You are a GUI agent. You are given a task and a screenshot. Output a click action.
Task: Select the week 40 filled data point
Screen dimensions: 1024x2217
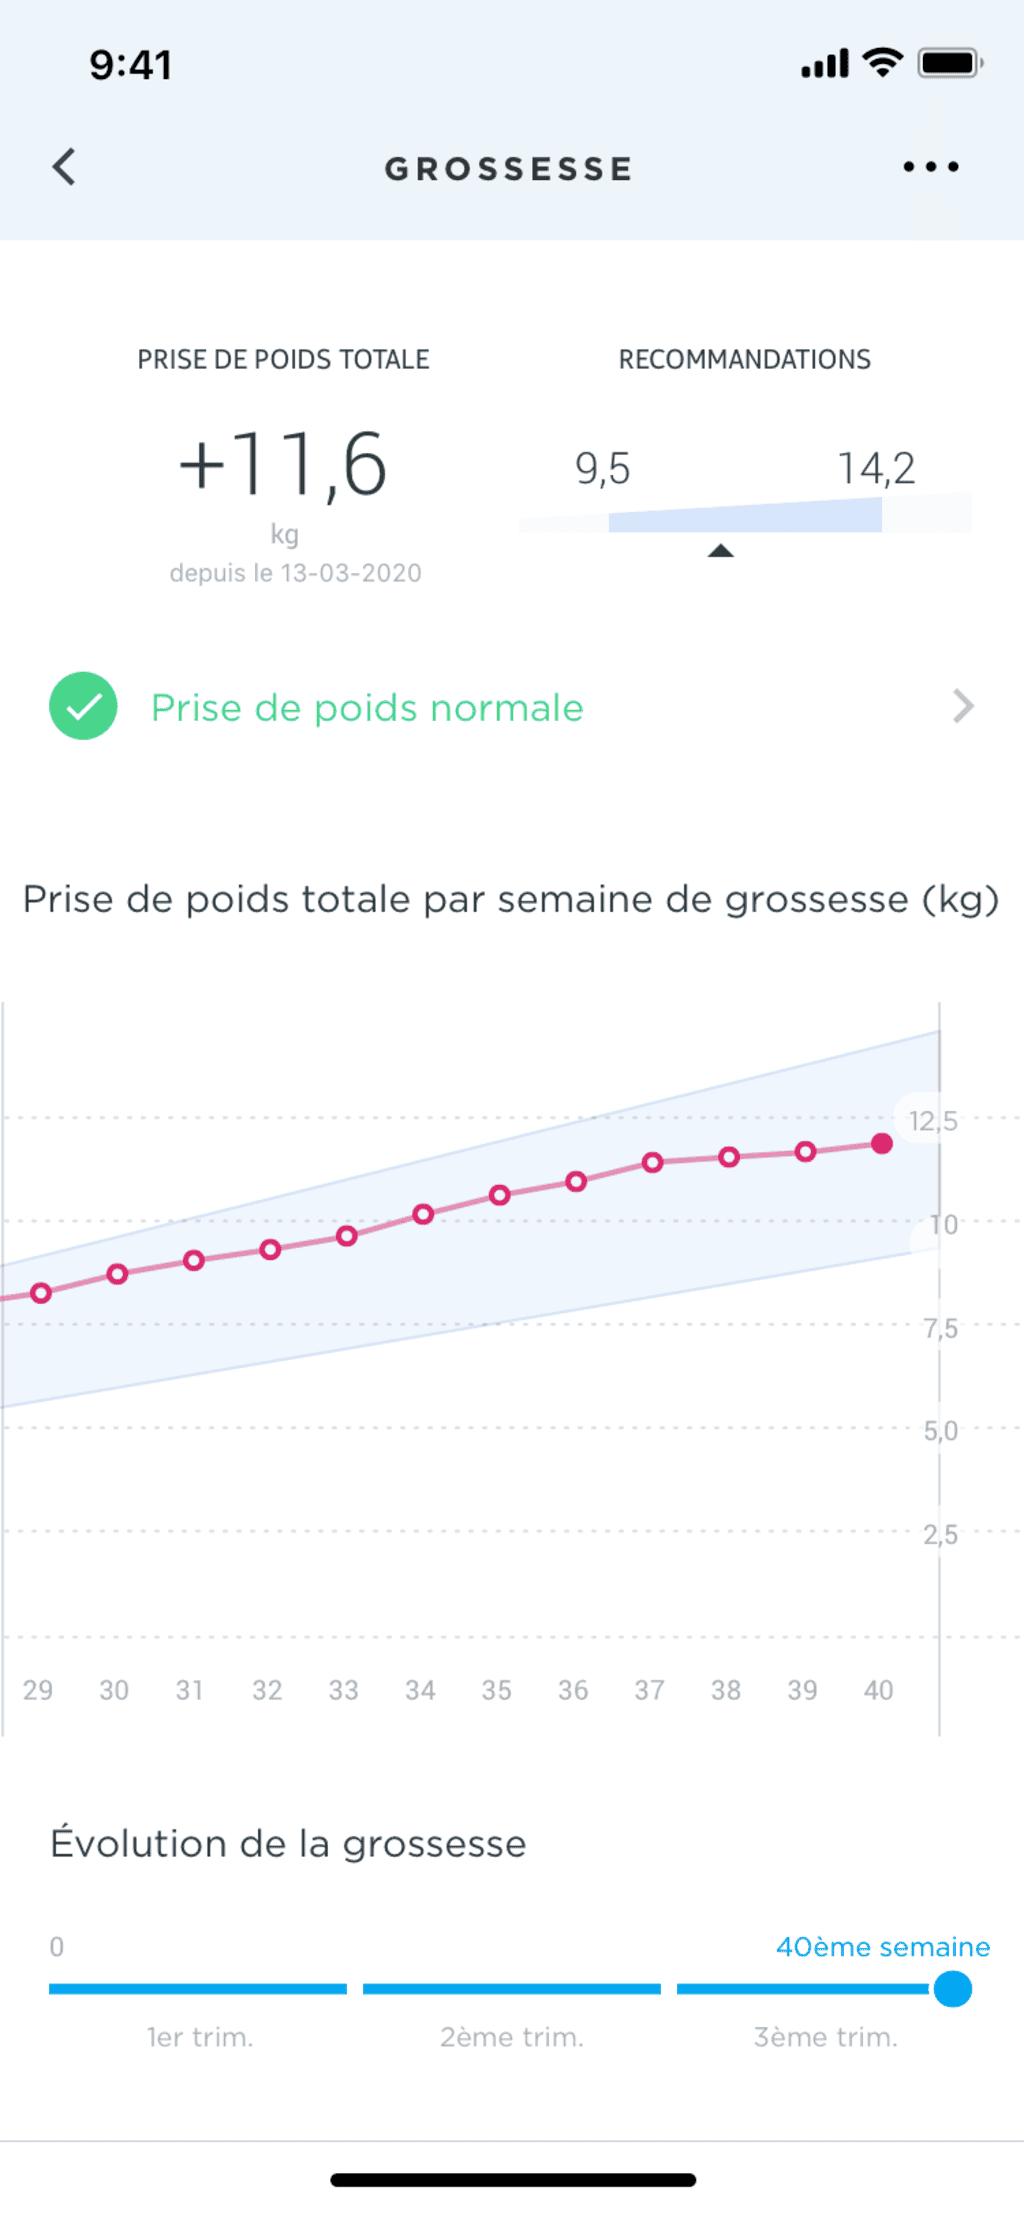click(x=881, y=1144)
